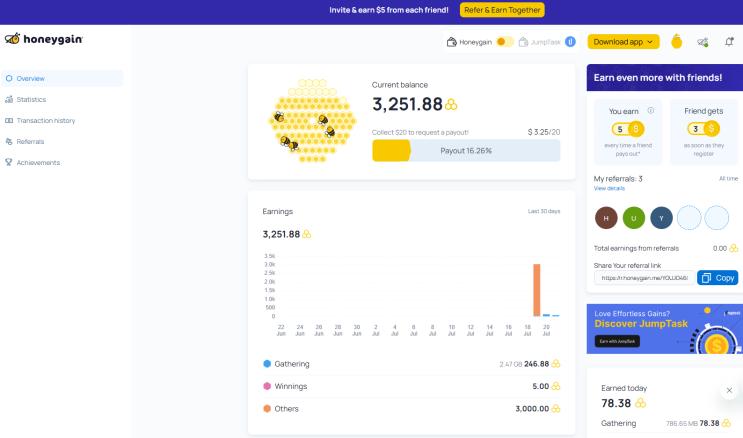Screen dimensions: 743x438
Task: Select referral avatar H
Action: point(606,218)
